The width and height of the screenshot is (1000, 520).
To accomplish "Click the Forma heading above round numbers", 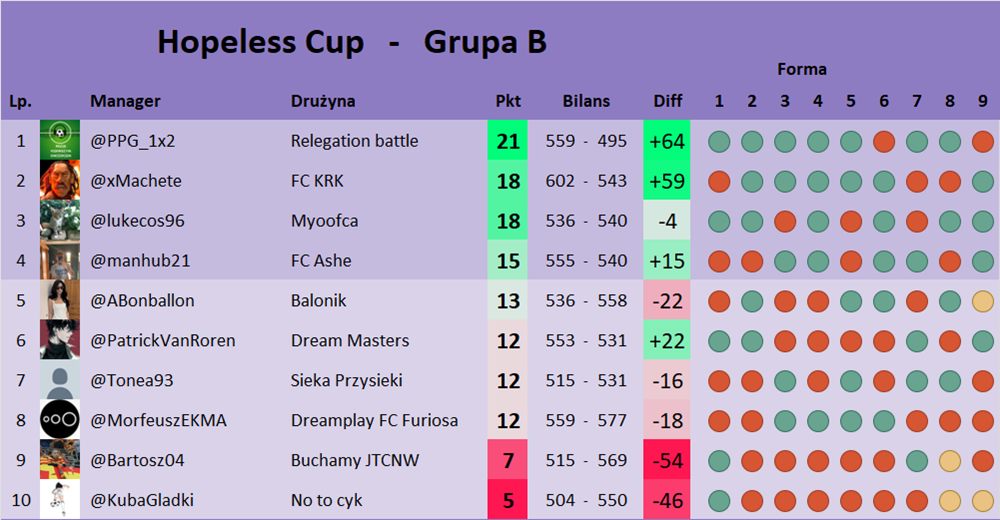I will (801, 69).
